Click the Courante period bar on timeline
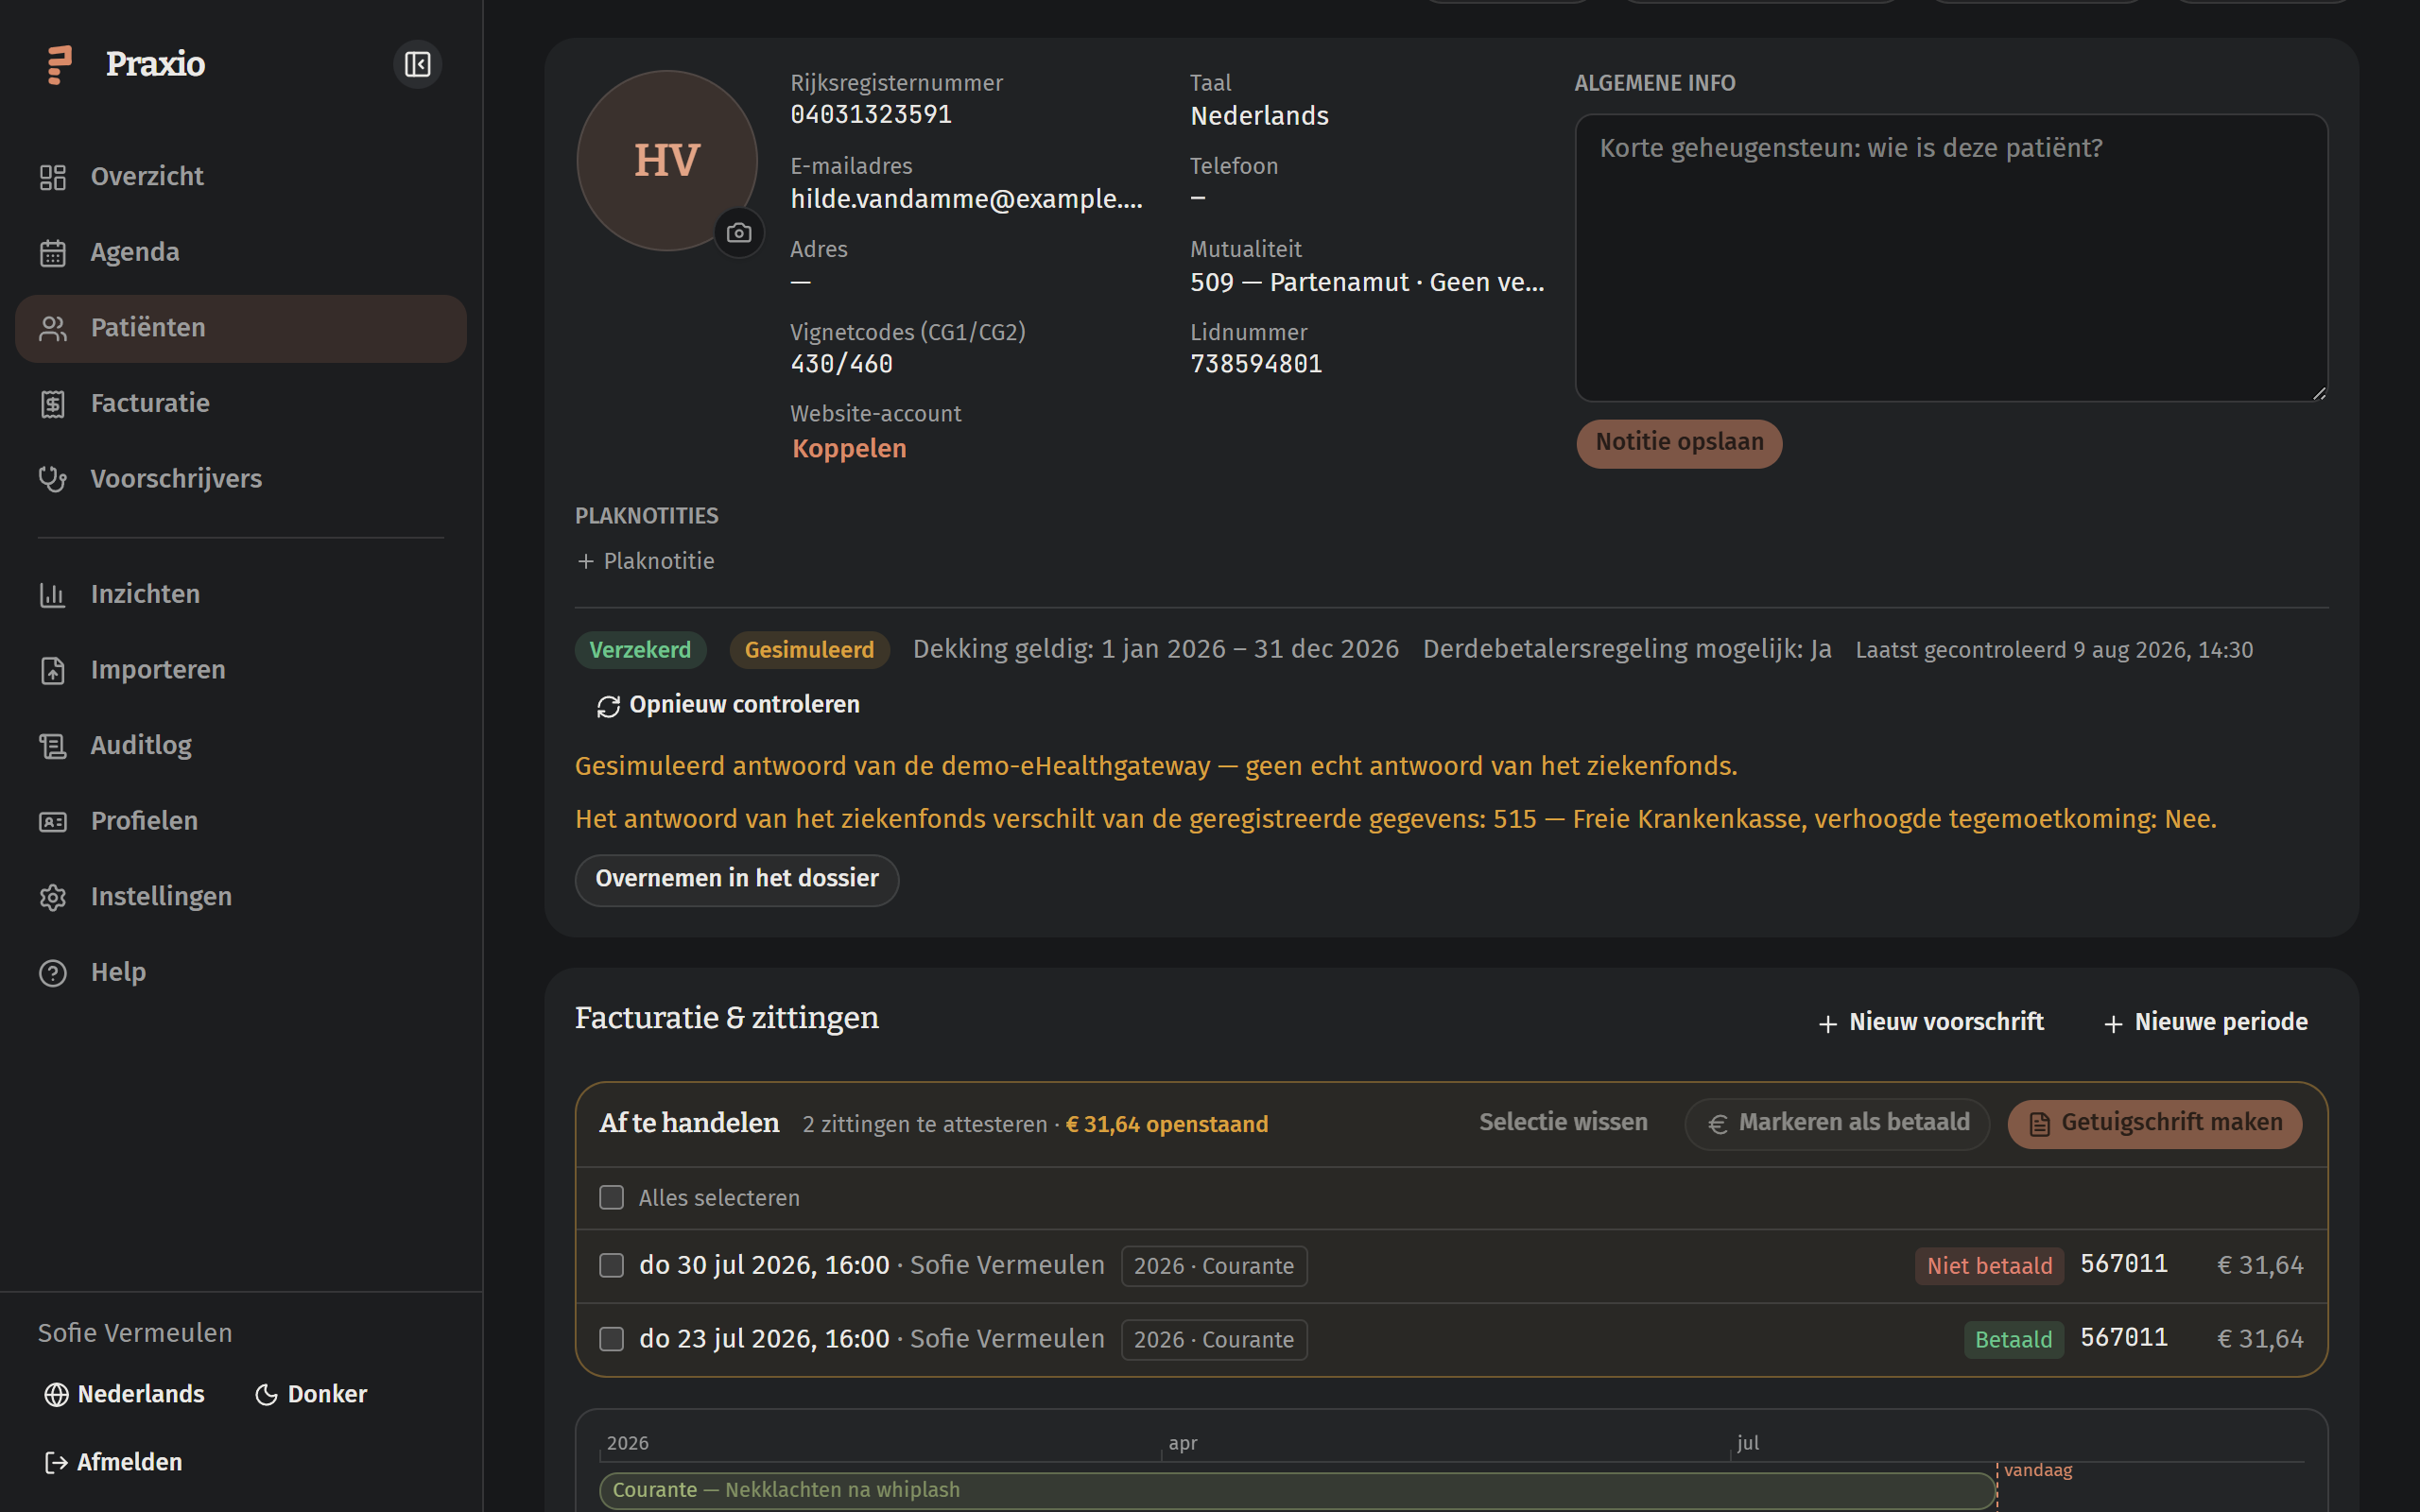This screenshot has width=2420, height=1512. tap(1297, 1490)
